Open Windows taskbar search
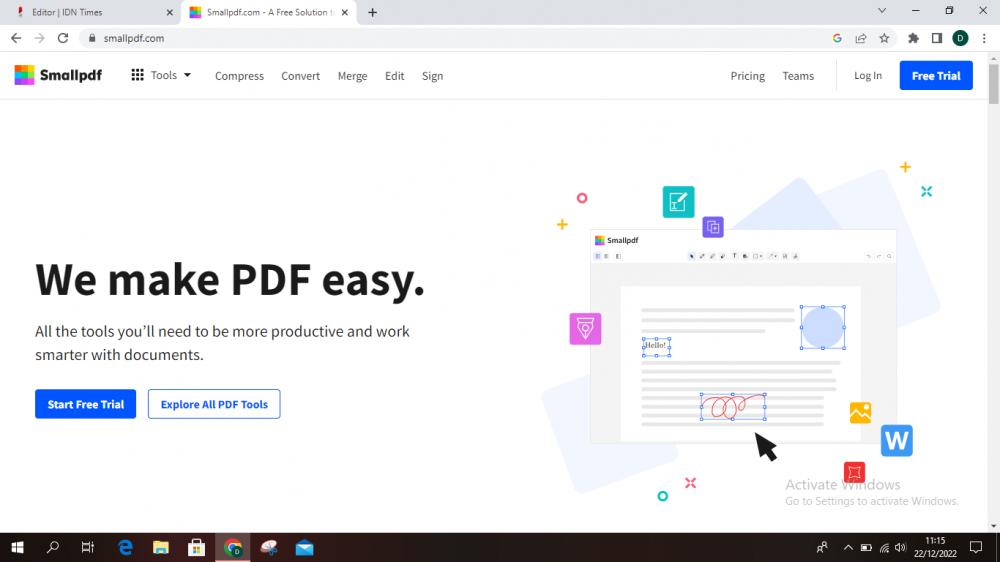The width and height of the screenshot is (1000, 562). pyautogui.click(x=53, y=547)
